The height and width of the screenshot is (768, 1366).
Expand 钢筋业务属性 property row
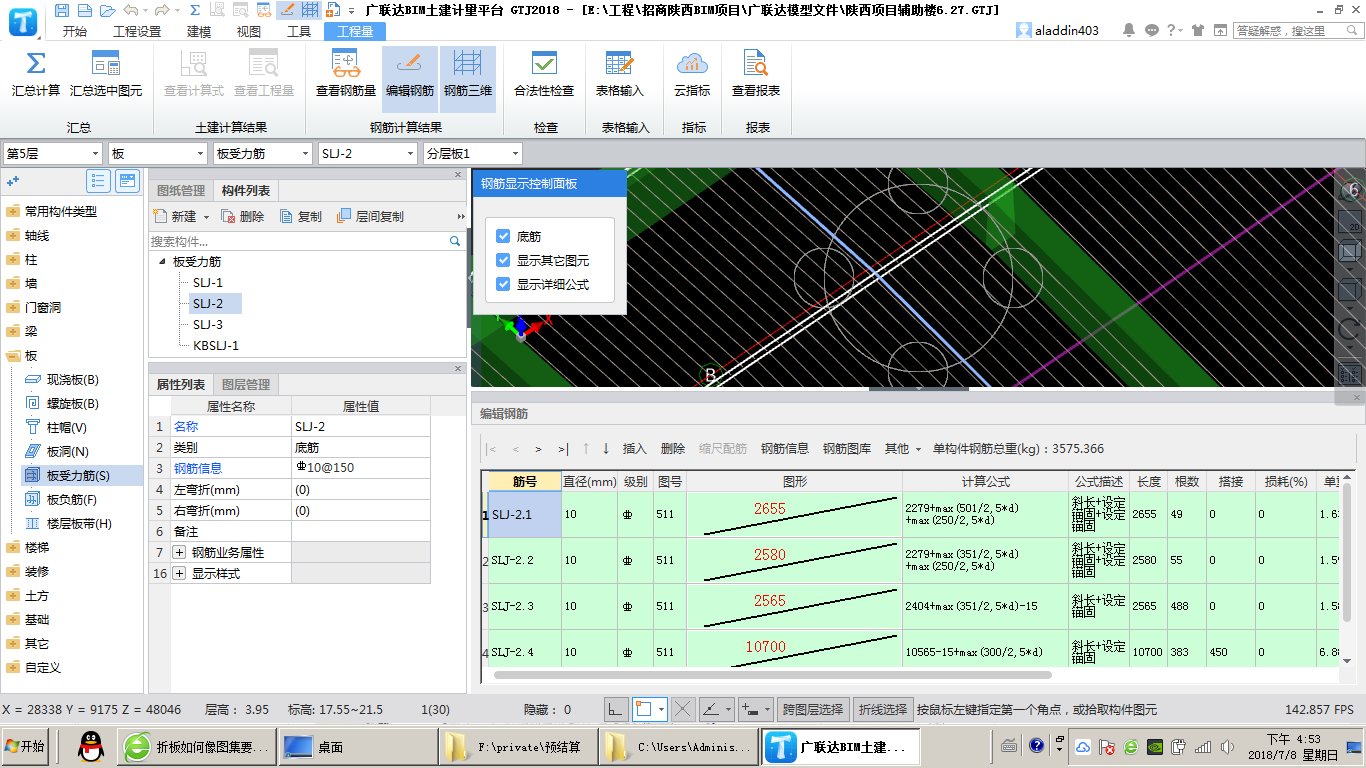(180, 552)
